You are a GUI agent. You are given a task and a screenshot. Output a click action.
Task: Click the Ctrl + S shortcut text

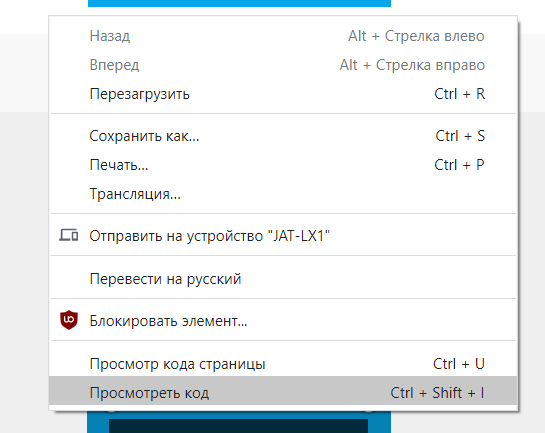pos(460,136)
